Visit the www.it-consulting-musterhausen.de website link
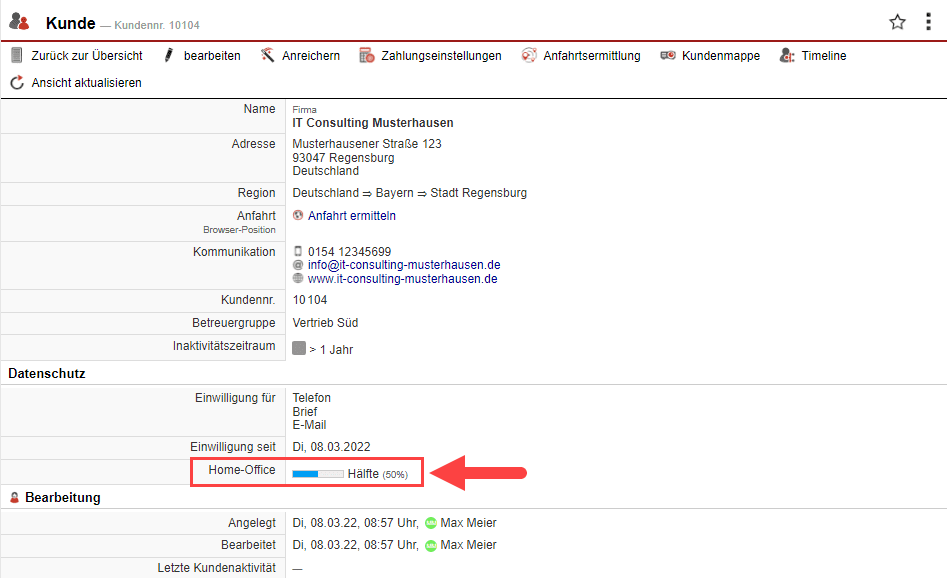947x578 pixels. click(402, 279)
